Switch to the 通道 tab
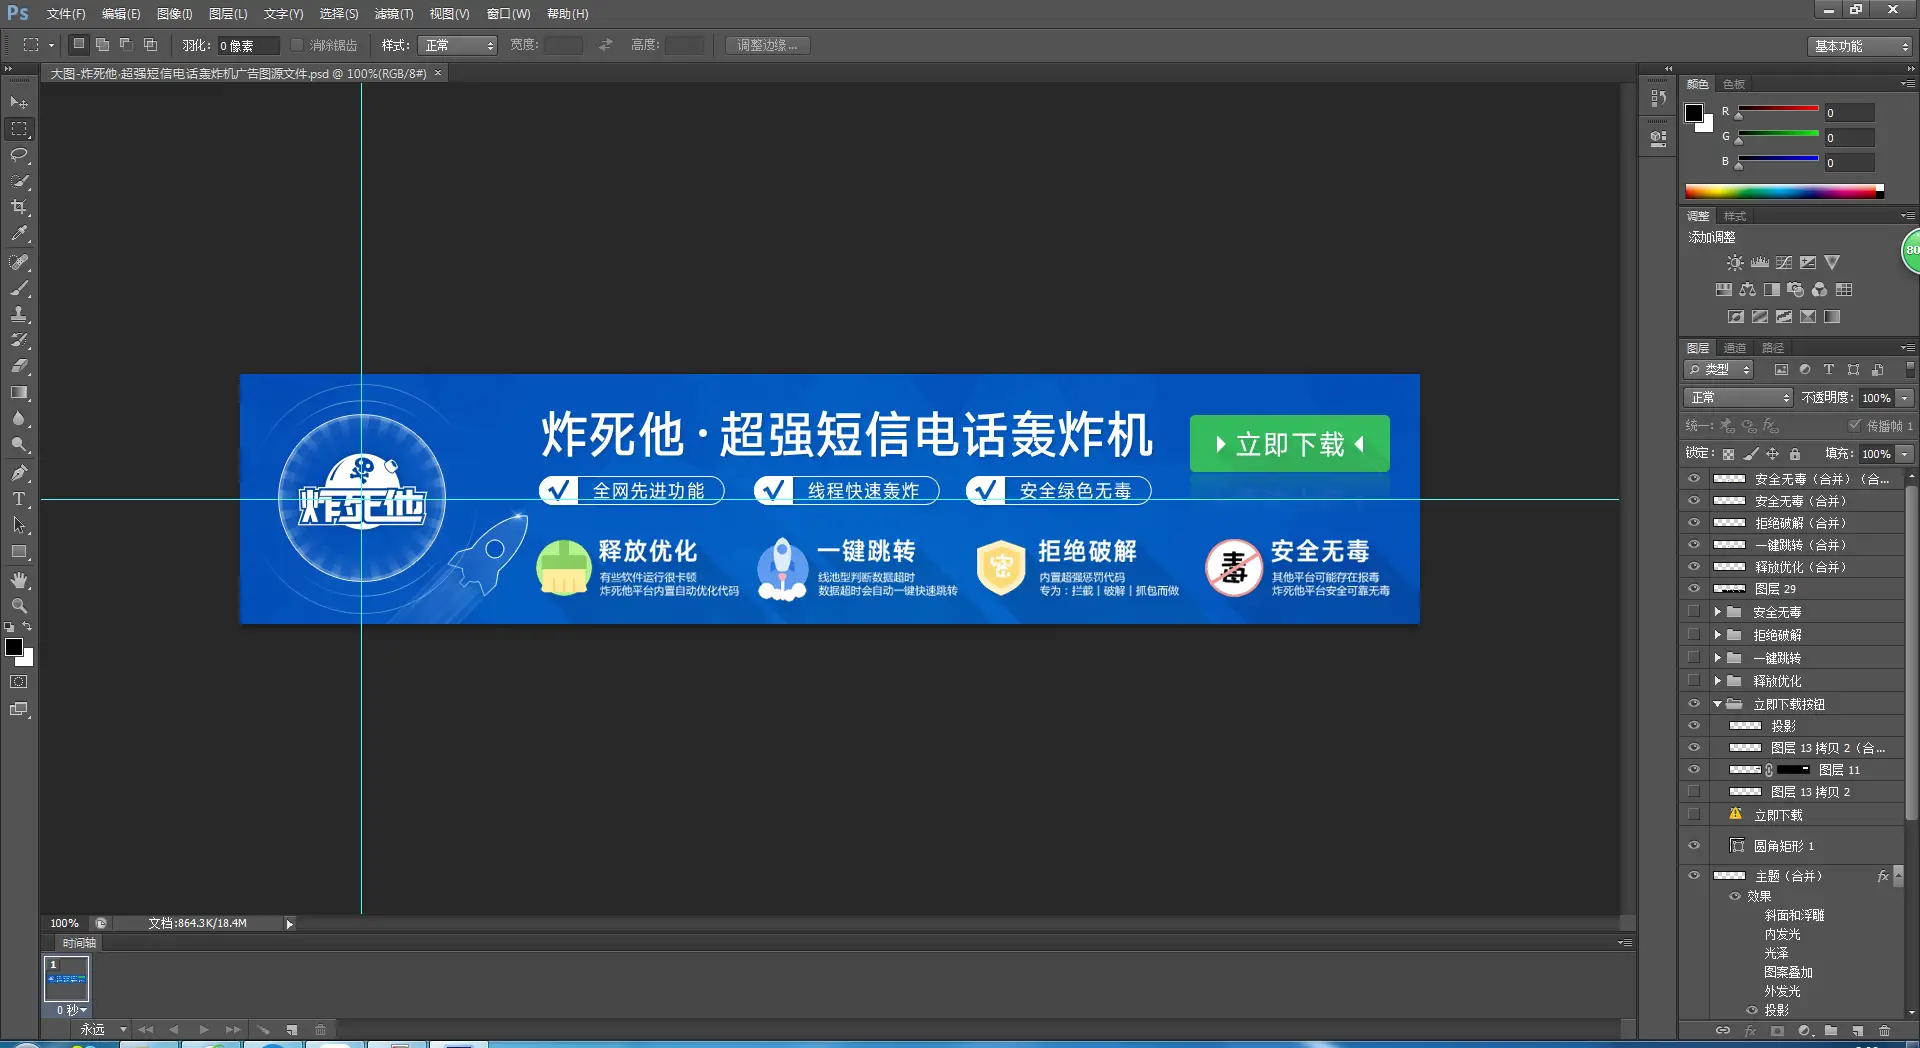This screenshot has height=1048, width=1920. (1735, 347)
